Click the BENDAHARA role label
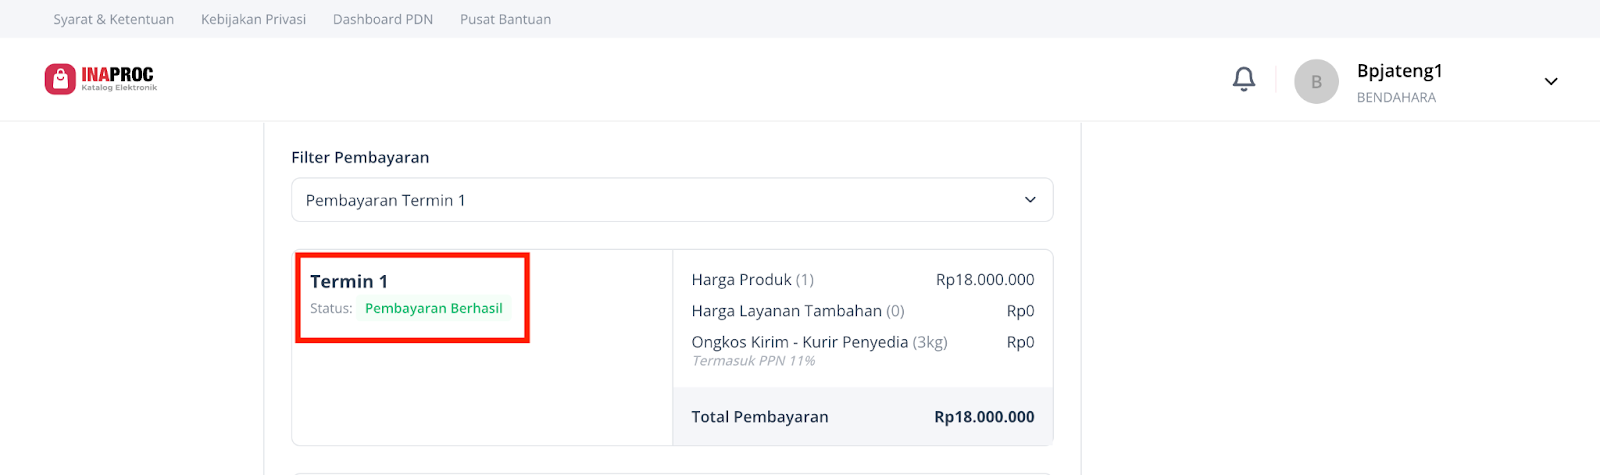Screen dimensions: 1600x475 click(1396, 98)
